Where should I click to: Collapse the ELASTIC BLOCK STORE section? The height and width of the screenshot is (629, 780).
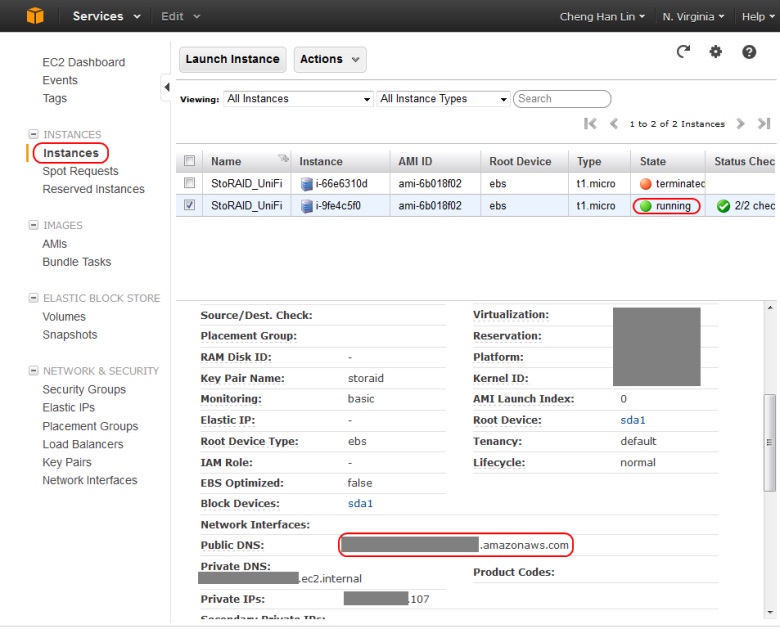point(33,298)
